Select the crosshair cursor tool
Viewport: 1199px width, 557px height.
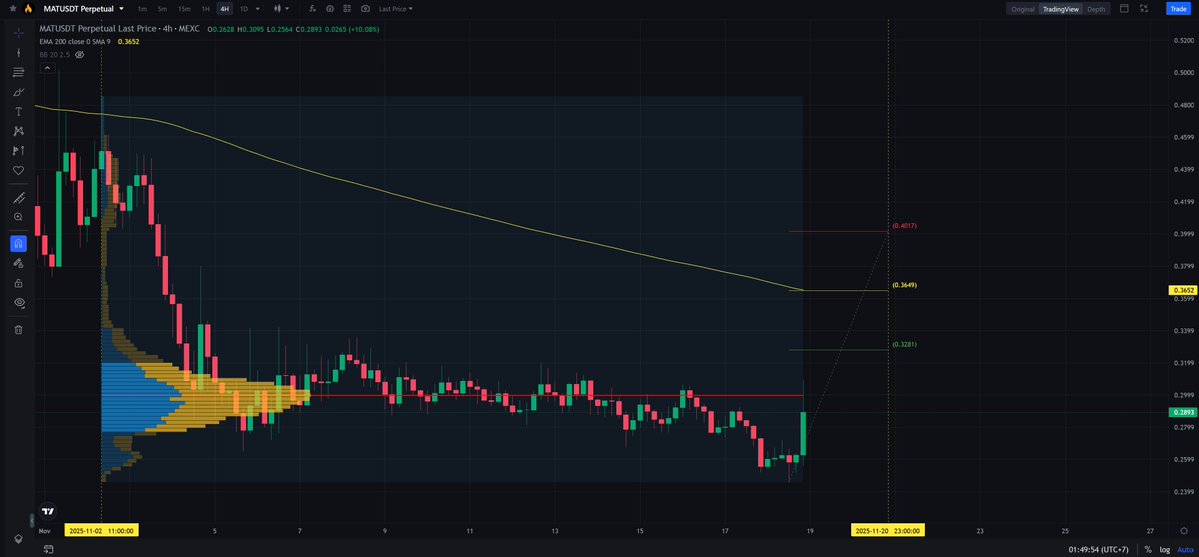(19, 33)
